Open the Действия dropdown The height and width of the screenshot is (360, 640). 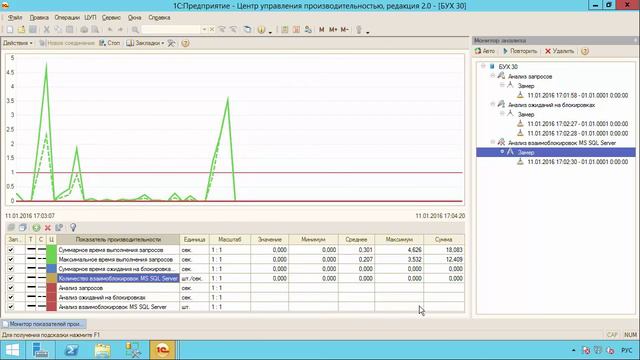[x=18, y=43]
